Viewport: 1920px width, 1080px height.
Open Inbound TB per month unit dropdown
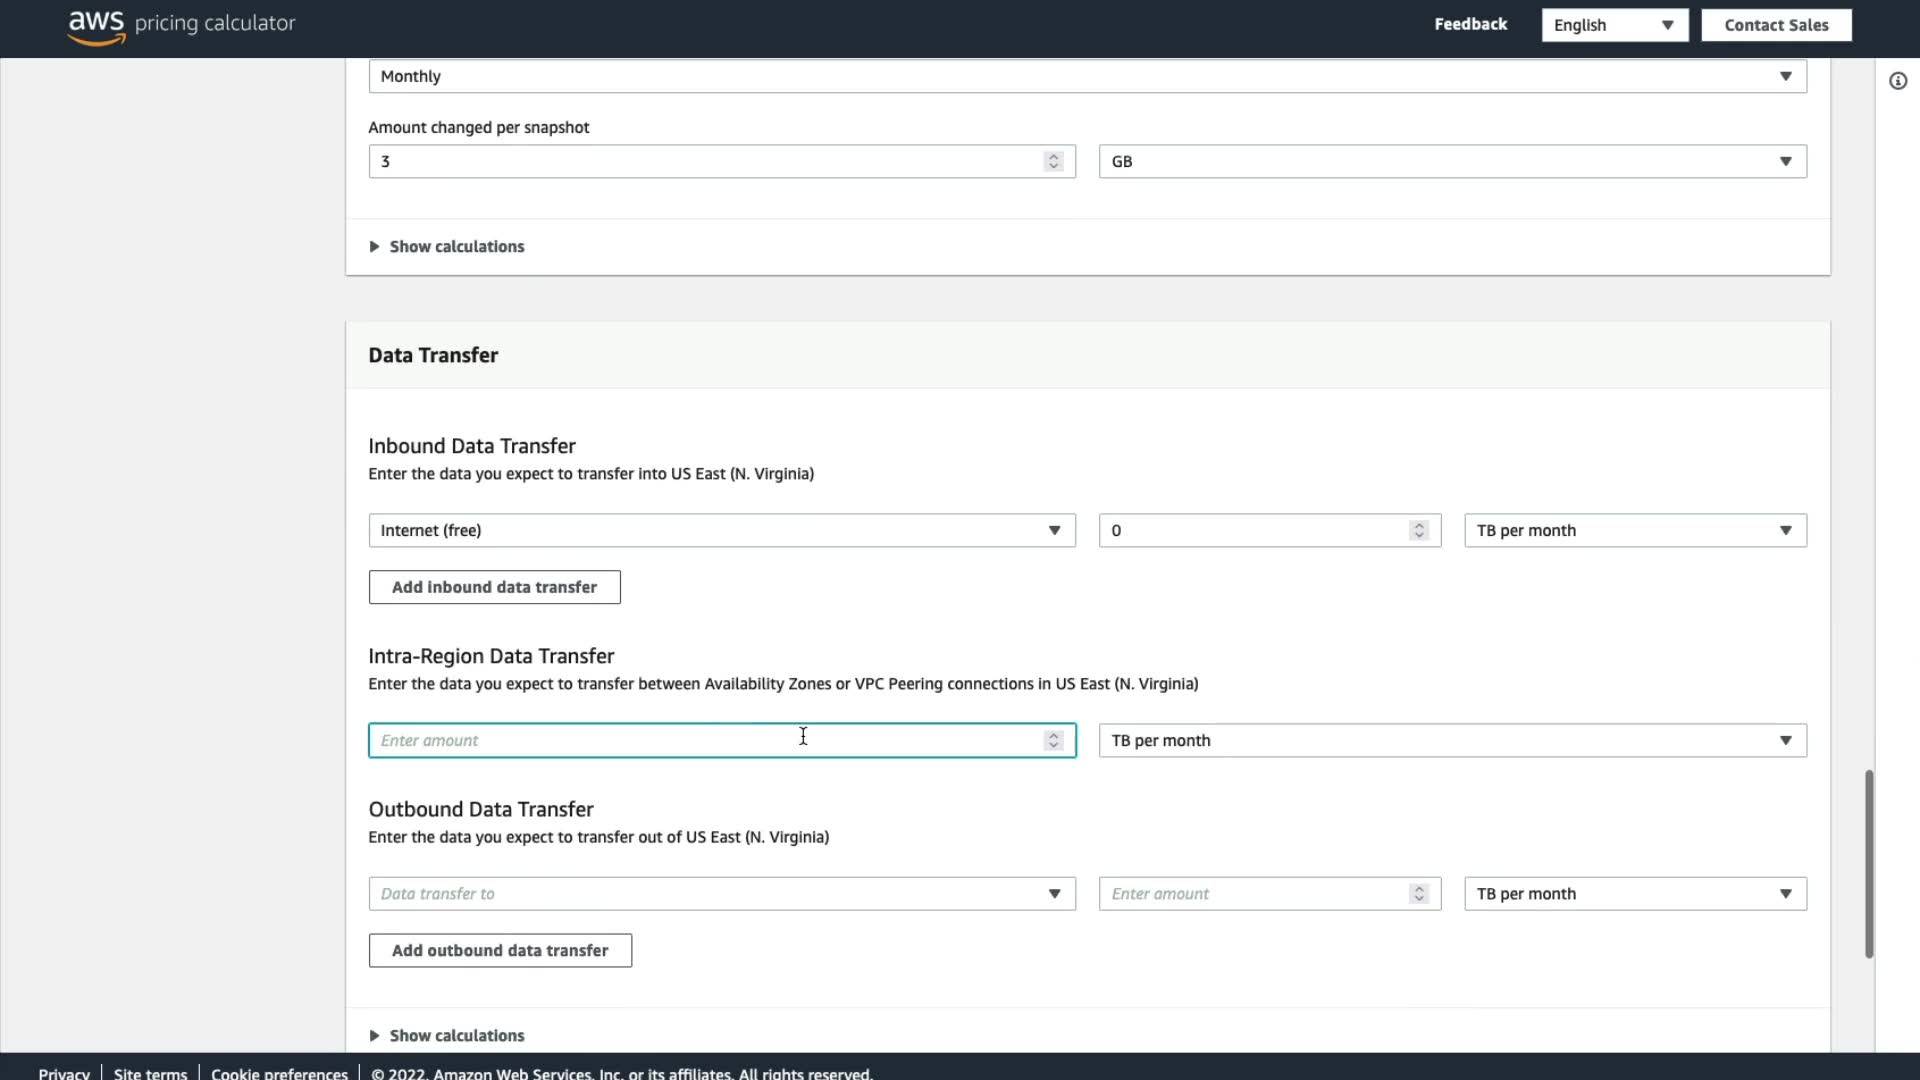1635,531
